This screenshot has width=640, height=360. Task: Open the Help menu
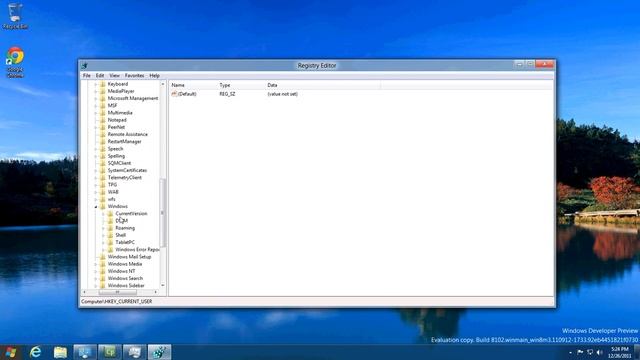click(x=154, y=76)
